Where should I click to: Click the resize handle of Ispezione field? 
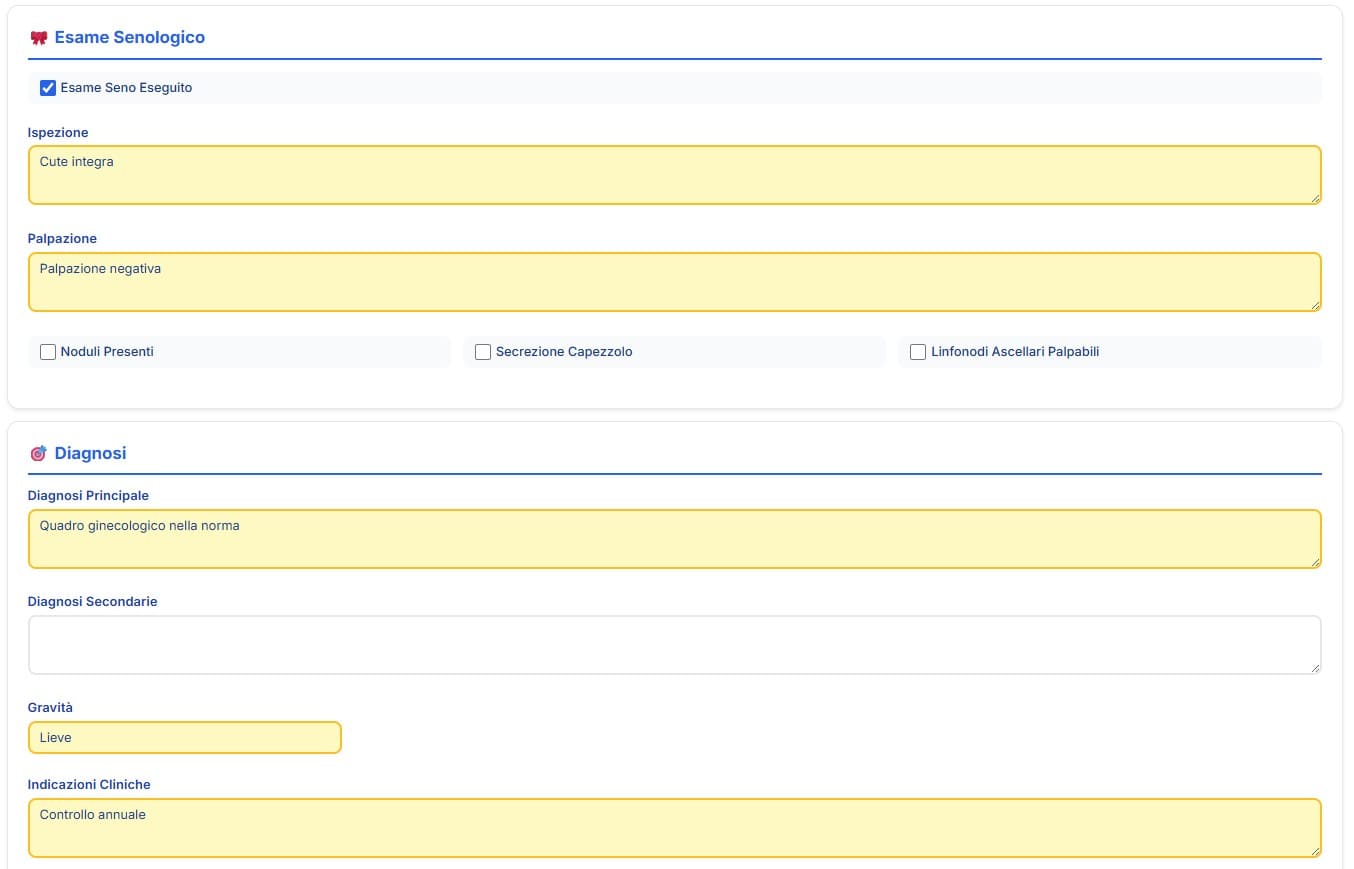pyautogui.click(x=1315, y=198)
